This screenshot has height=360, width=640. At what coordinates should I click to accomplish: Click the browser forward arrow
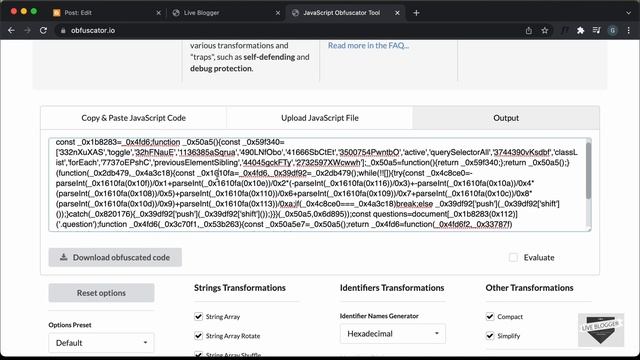tap(27, 31)
